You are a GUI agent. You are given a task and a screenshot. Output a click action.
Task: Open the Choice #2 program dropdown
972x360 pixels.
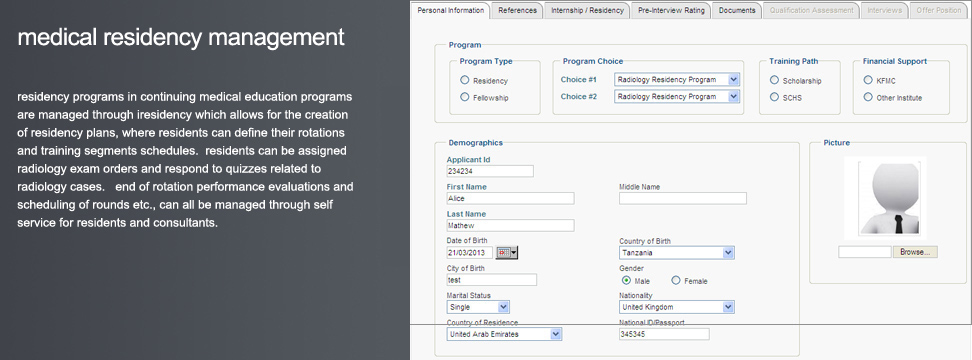click(677, 97)
